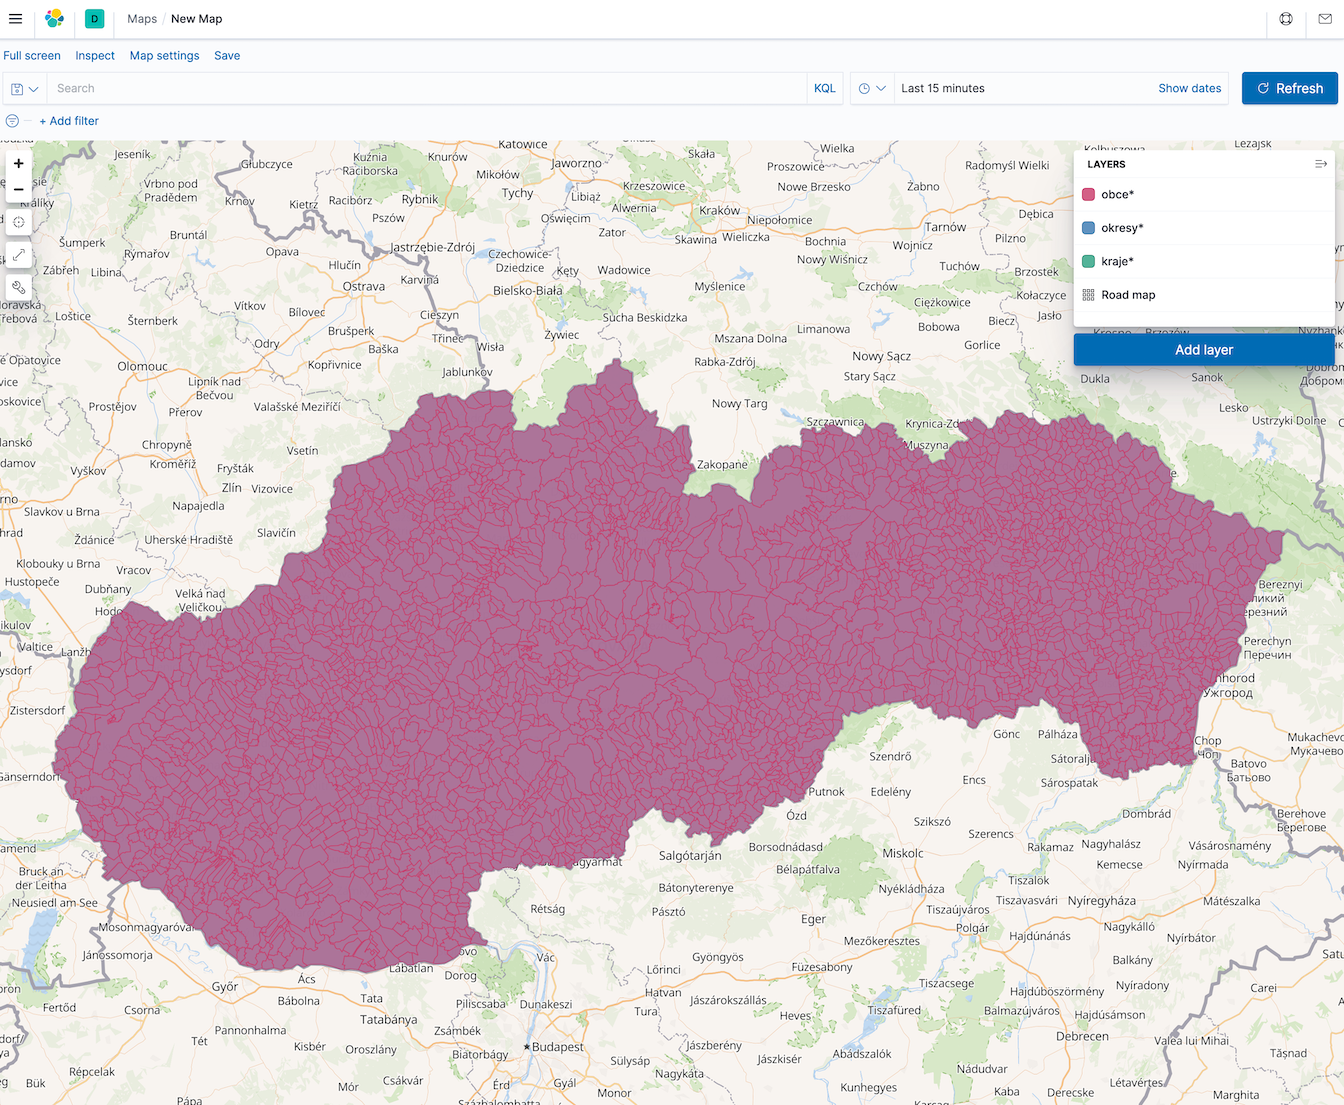
Task: Open the hamburger navigation menu
Action: pos(15,19)
